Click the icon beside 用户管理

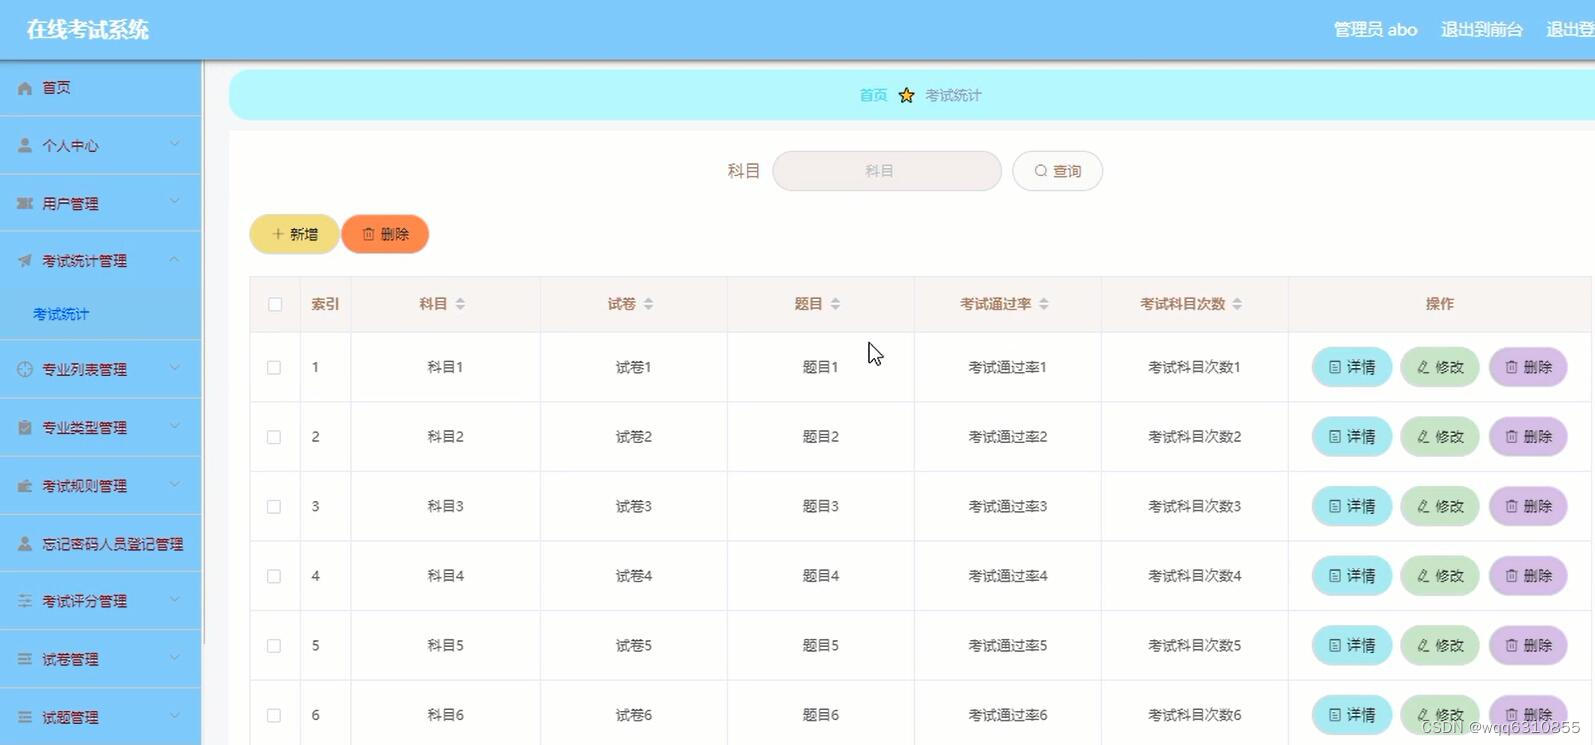tap(25, 203)
